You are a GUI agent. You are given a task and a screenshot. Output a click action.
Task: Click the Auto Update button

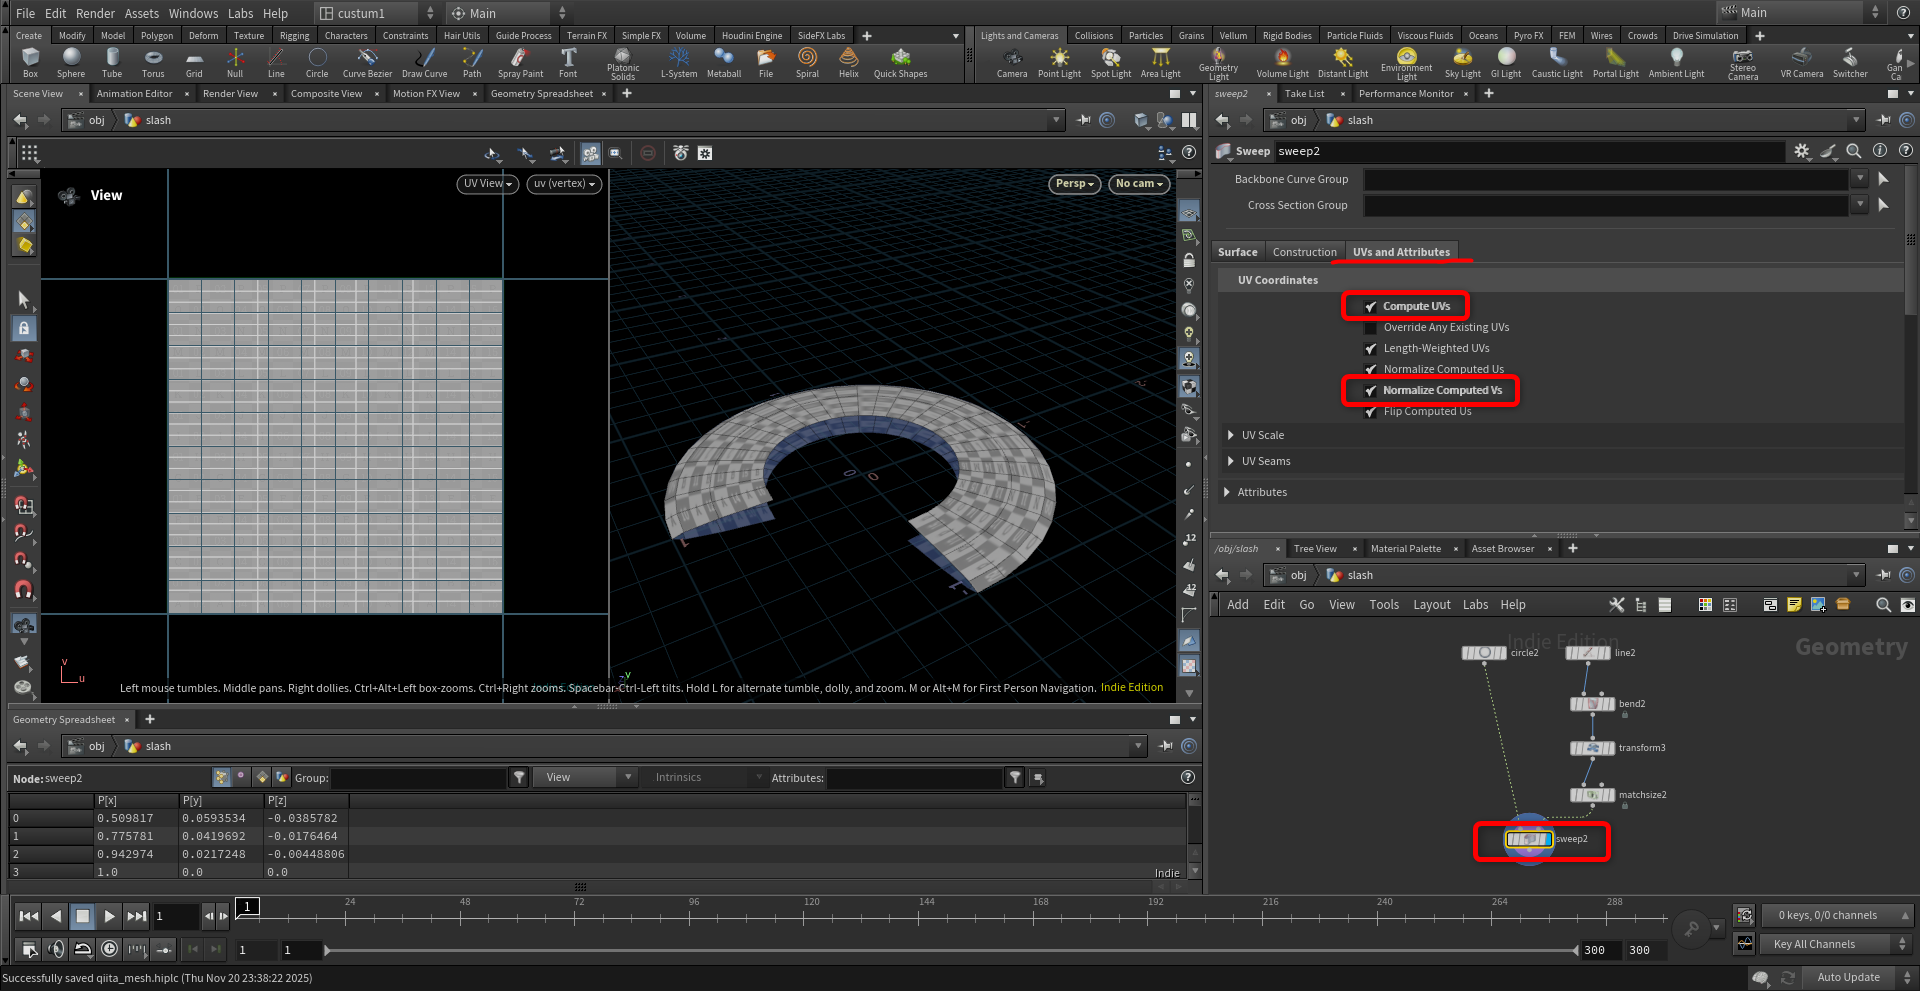tap(1848, 977)
